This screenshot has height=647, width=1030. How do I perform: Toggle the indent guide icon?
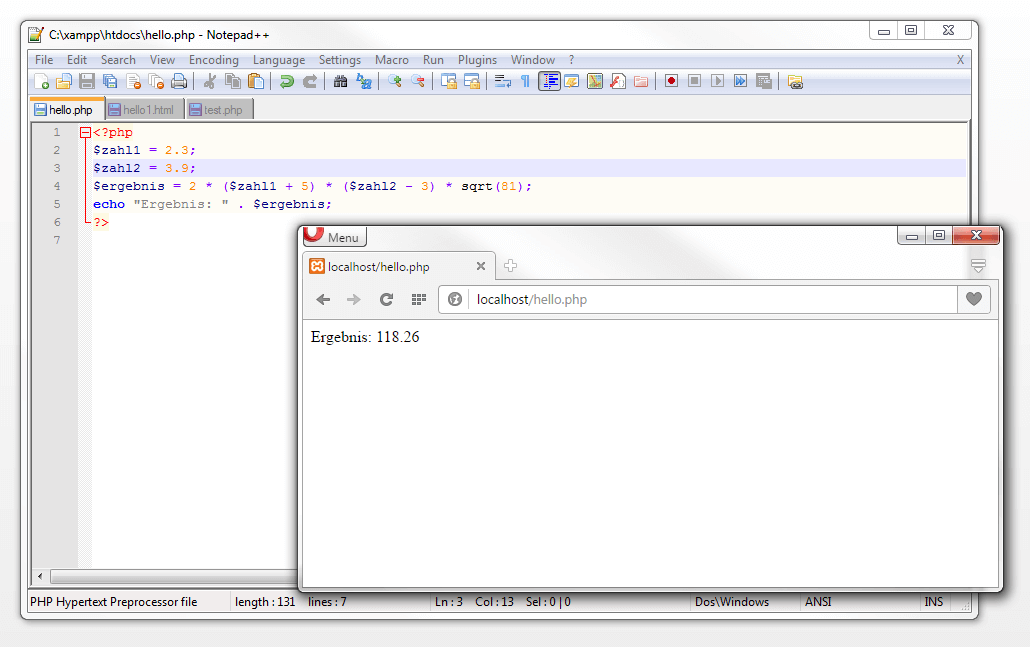click(x=549, y=81)
